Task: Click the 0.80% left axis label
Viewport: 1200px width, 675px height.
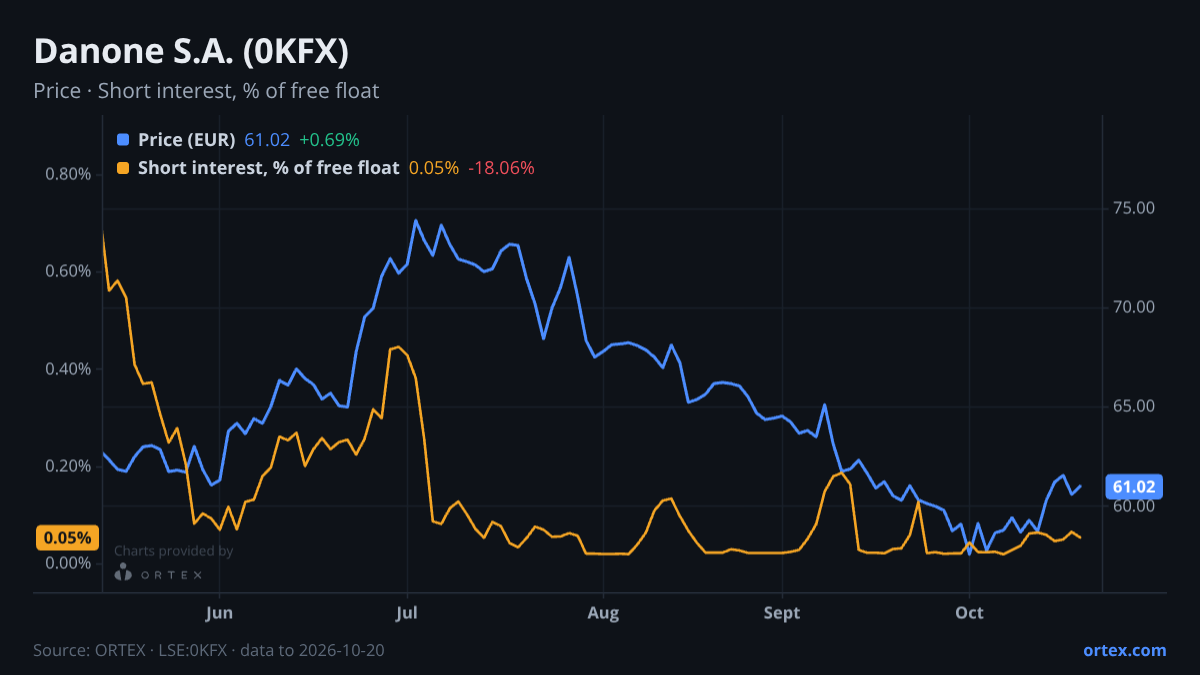Action: click(68, 174)
